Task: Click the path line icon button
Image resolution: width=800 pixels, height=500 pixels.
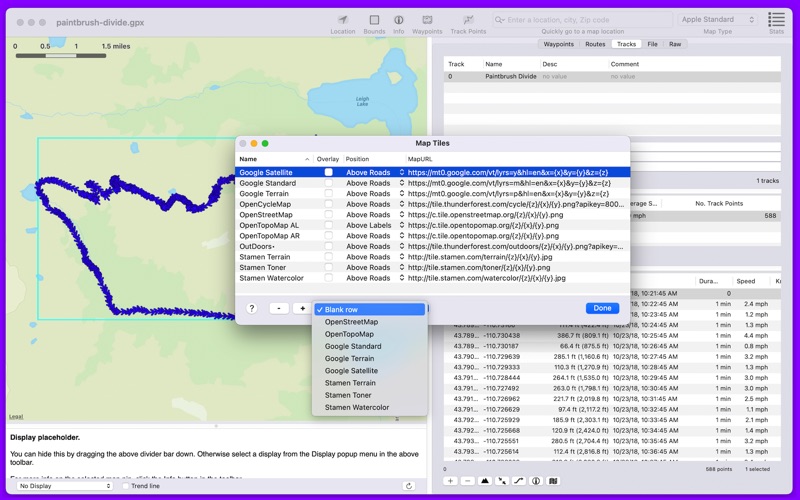Action: pos(519,481)
